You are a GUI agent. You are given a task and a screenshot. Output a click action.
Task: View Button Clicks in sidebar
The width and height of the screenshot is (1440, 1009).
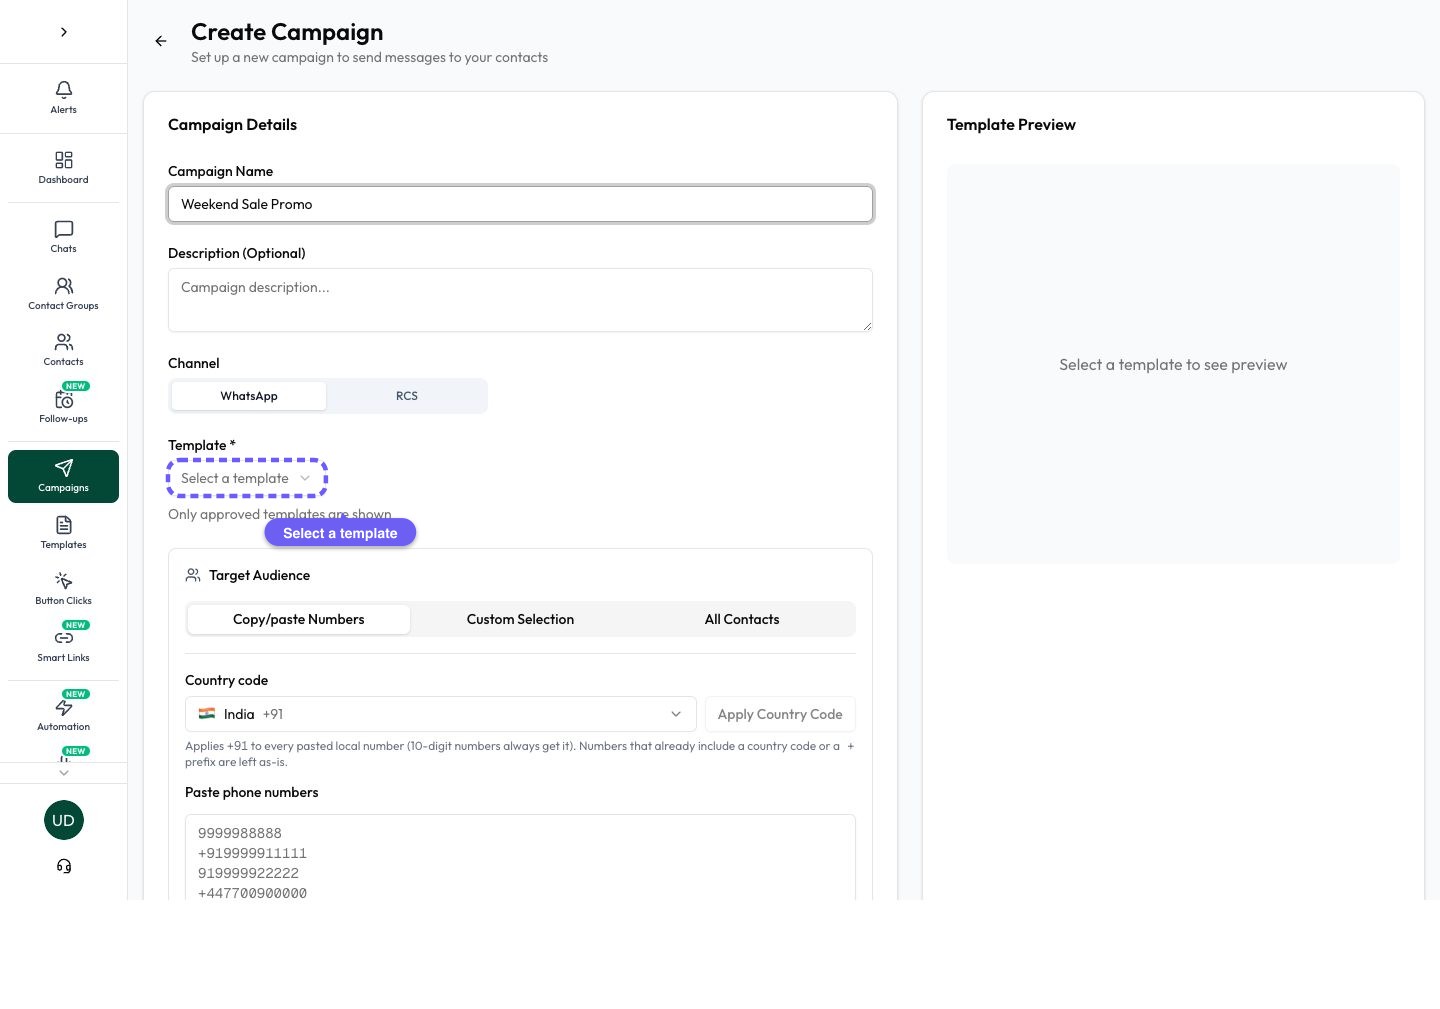click(63, 588)
